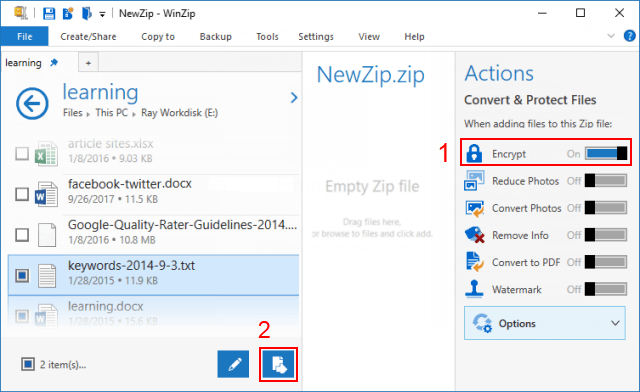Viewport: 640px width, 392px height.
Task: Enable the Remove Info toggle
Action: coord(606,235)
